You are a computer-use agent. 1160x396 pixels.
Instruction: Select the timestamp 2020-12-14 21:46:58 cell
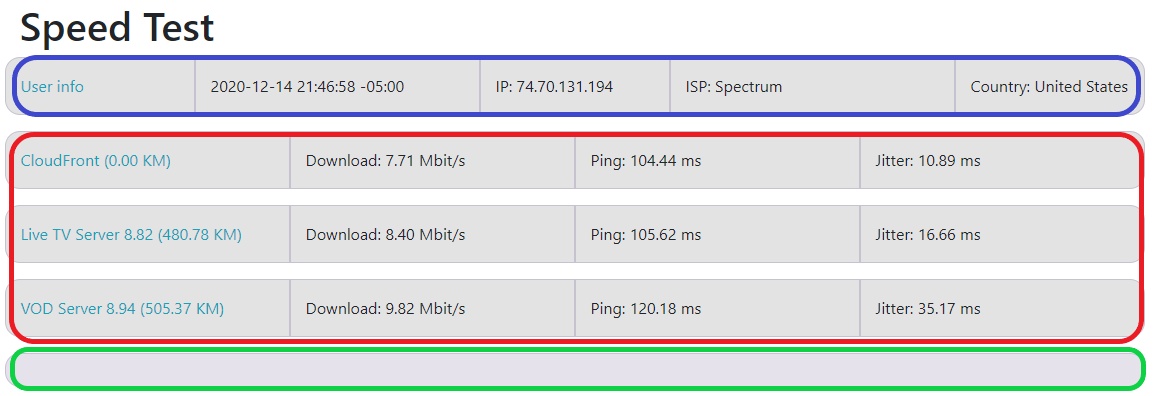337,87
